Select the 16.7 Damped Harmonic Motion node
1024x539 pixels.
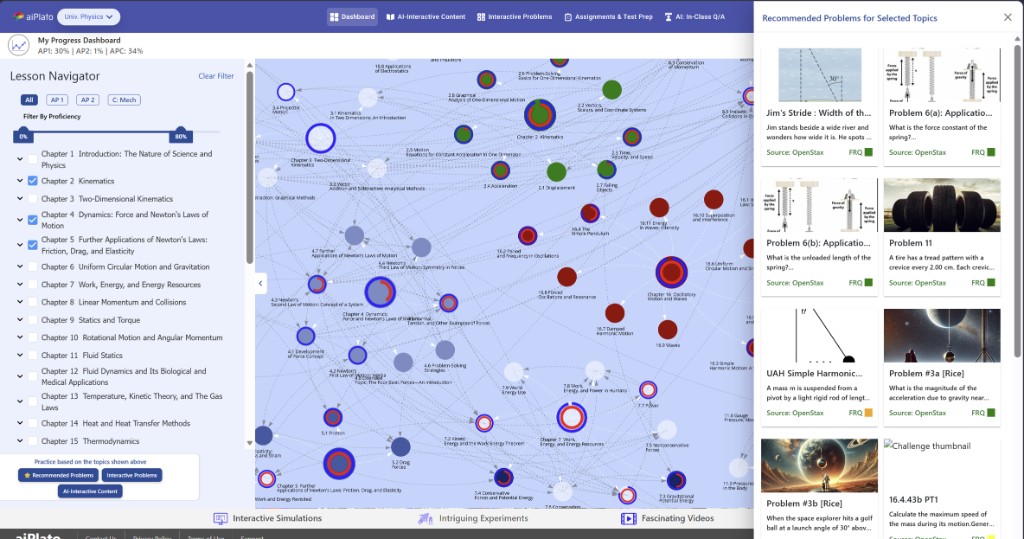point(615,314)
